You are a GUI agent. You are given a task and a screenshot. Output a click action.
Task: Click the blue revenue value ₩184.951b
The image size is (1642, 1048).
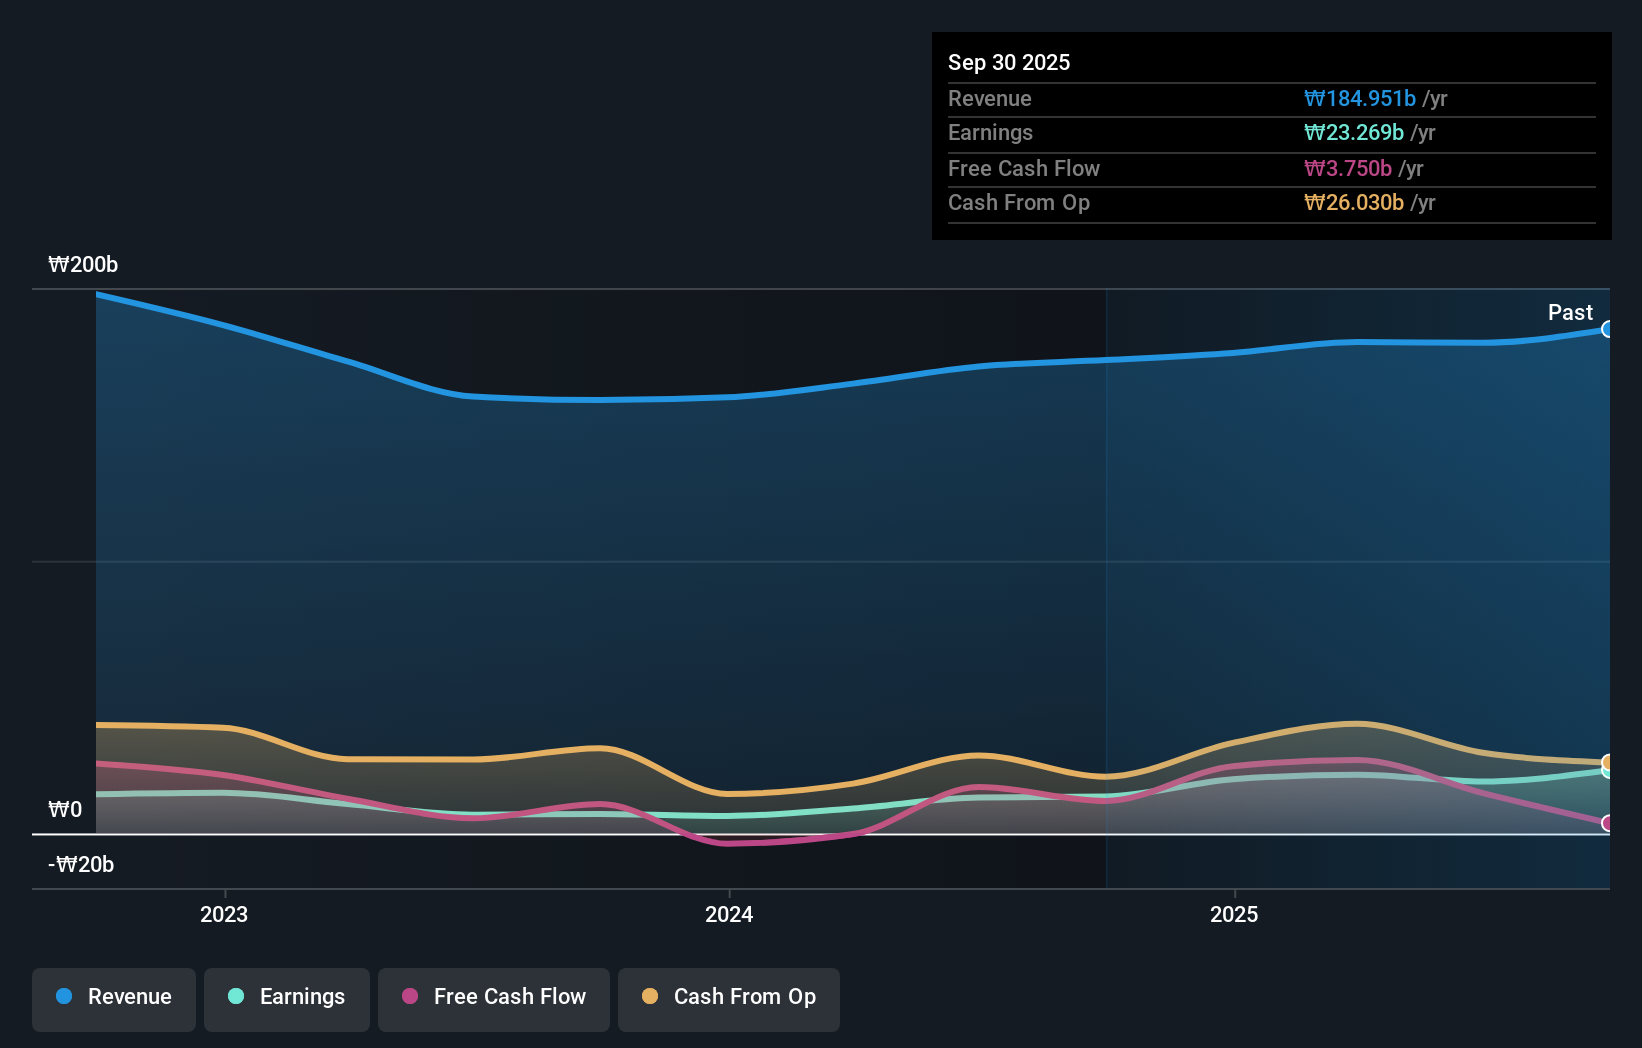(1360, 98)
